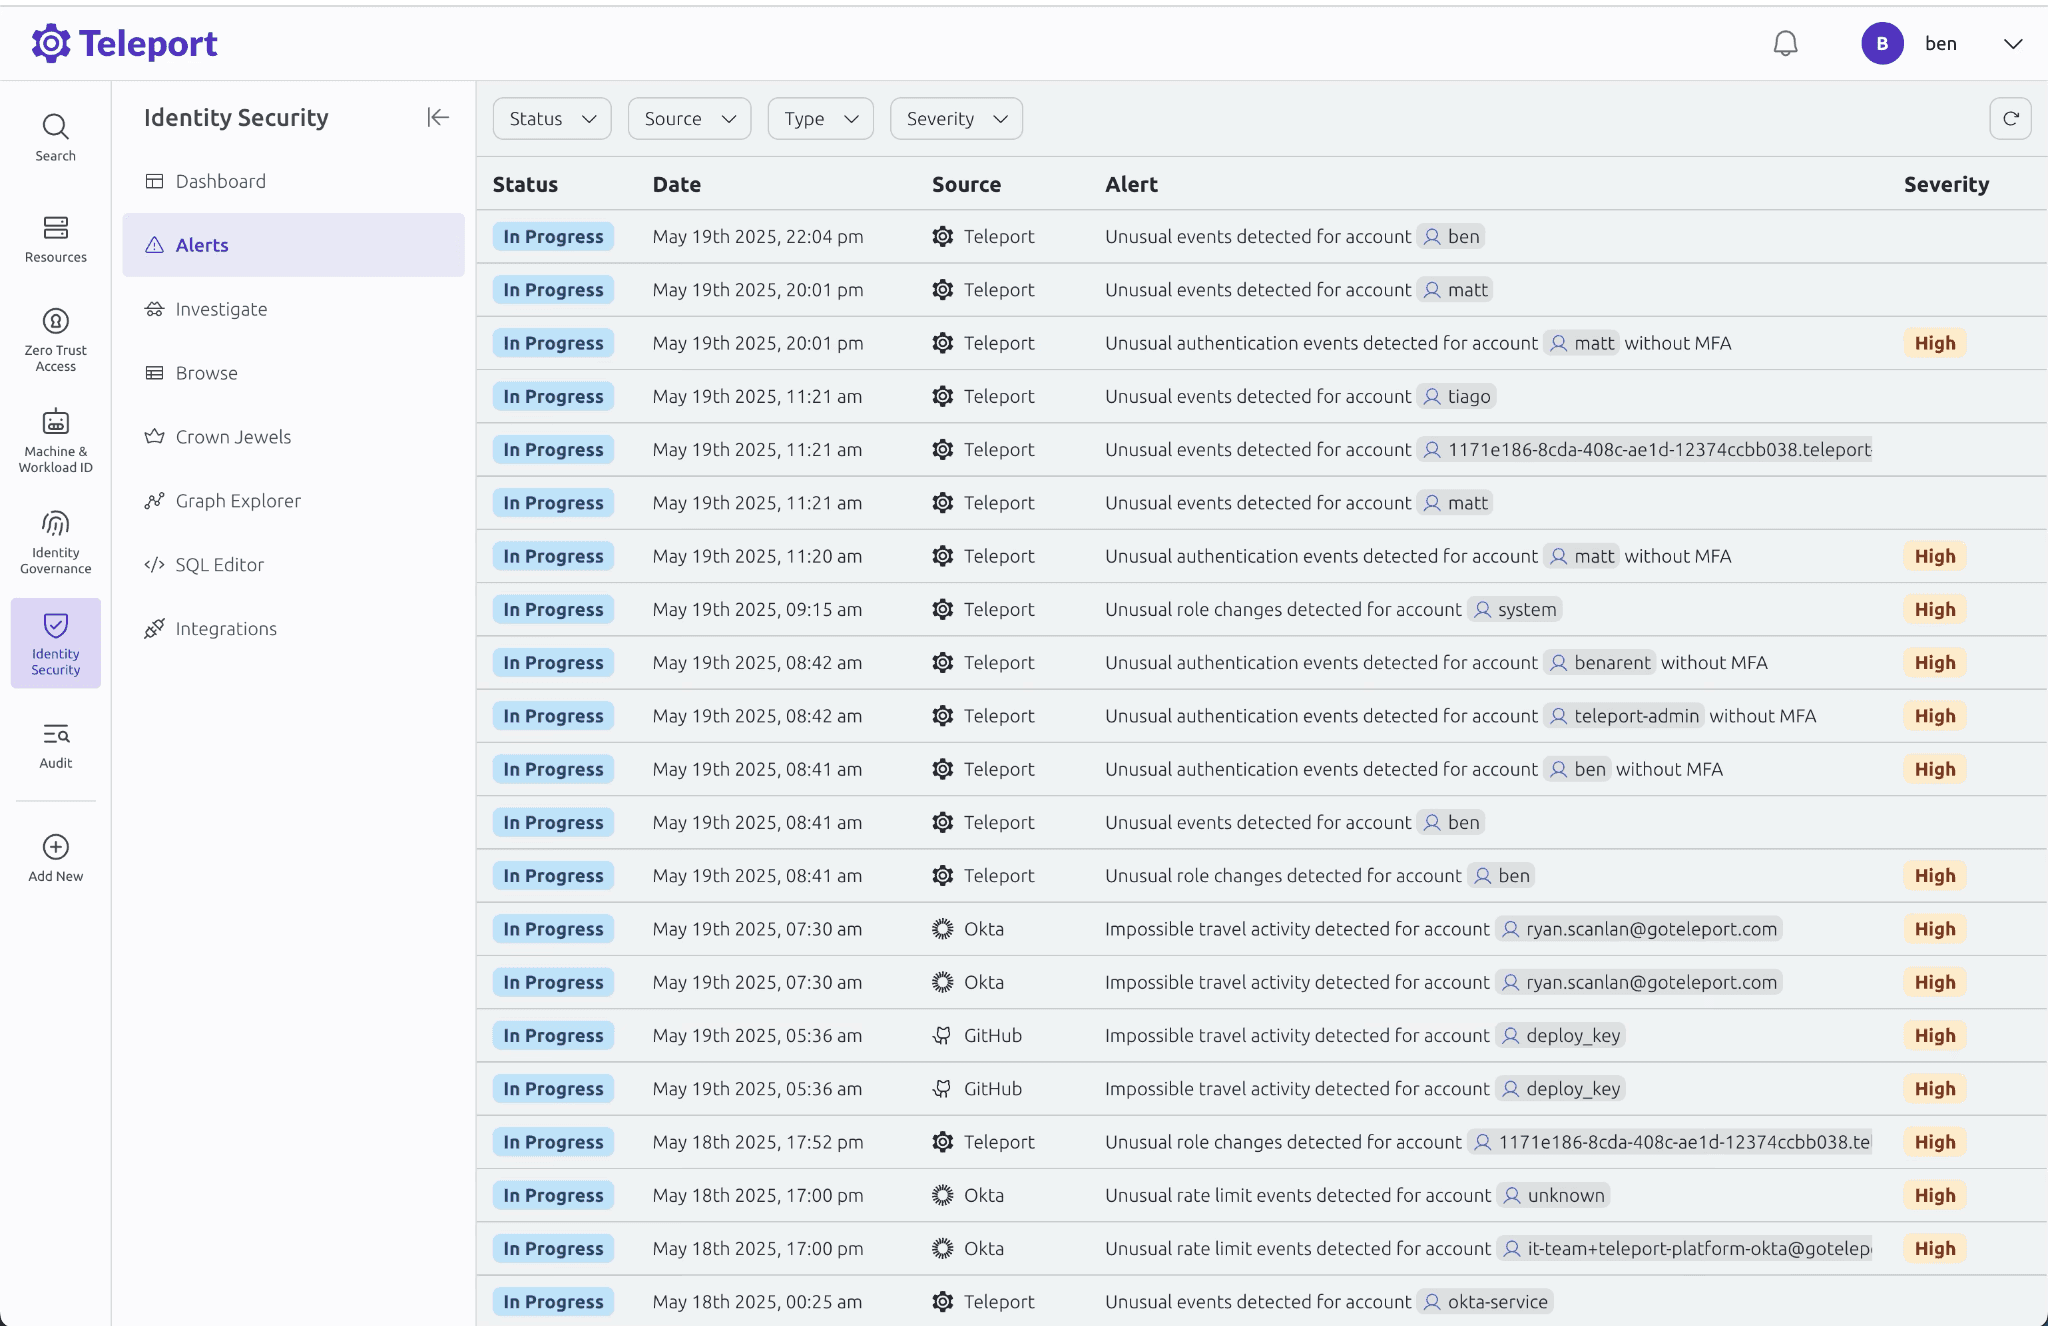The height and width of the screenshot is (1326, 2048).
Task: Click the Teleport logo
Action: tap(124, 43)
